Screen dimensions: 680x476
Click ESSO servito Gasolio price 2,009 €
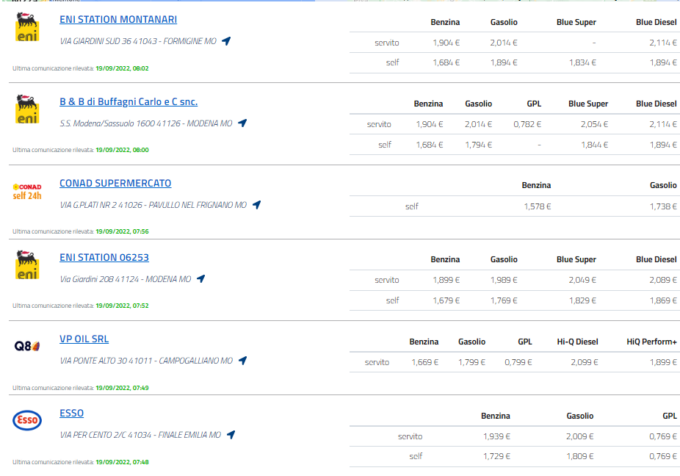coord(580,436)
